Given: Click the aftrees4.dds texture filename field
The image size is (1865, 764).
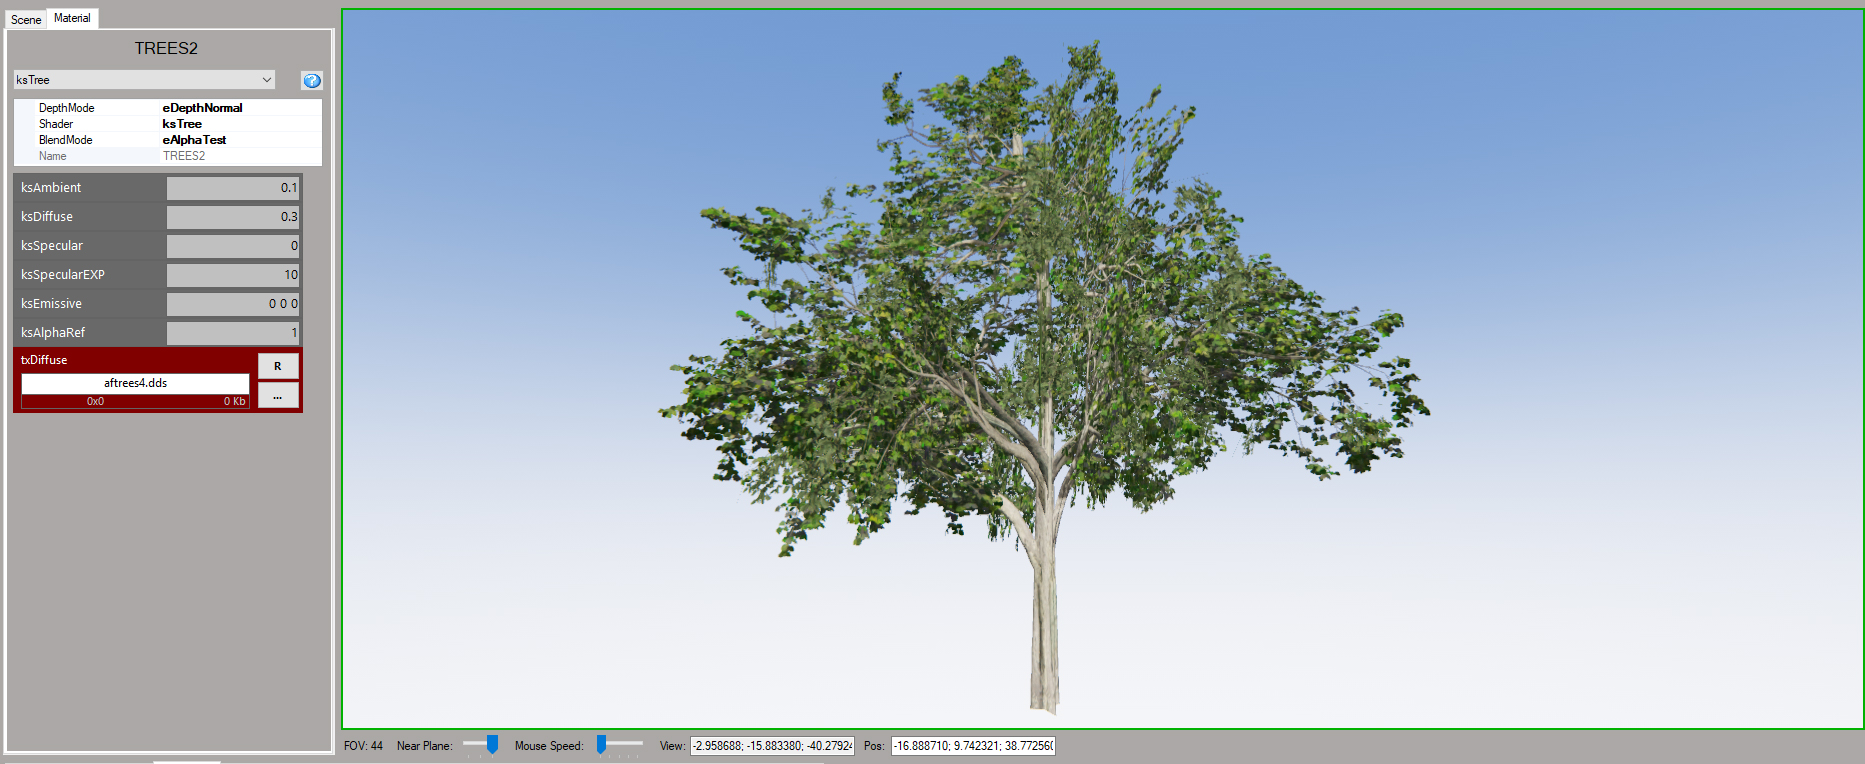Looking at the screenshot, I should (135, 383).
